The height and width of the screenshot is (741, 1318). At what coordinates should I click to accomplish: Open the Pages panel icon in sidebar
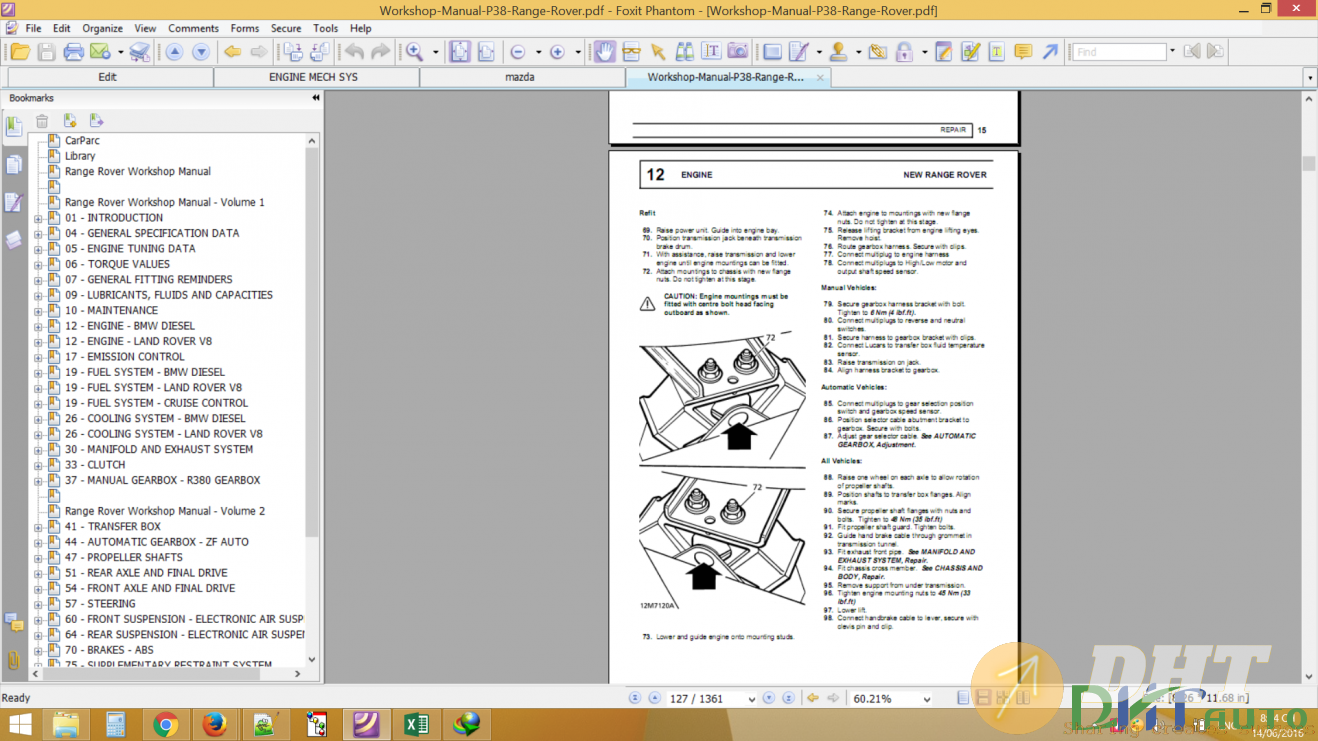click(x=14, y=165)
